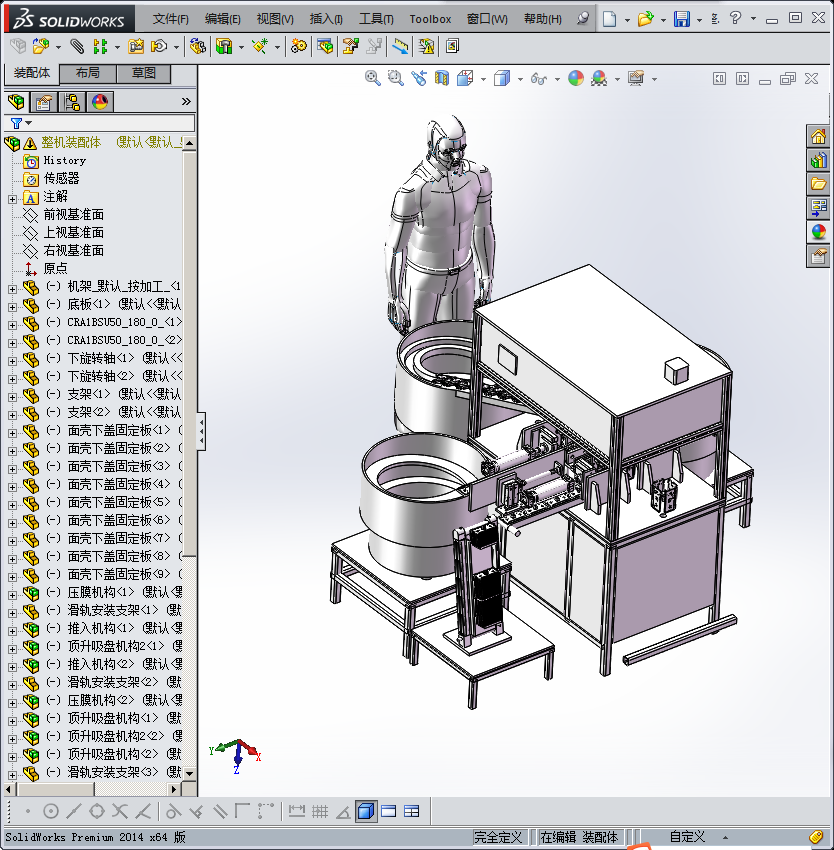Open the ConfigurationManager tab icon
Image resolution: width=834 pixels, height=850 pixels.
(x=71, y=101)
